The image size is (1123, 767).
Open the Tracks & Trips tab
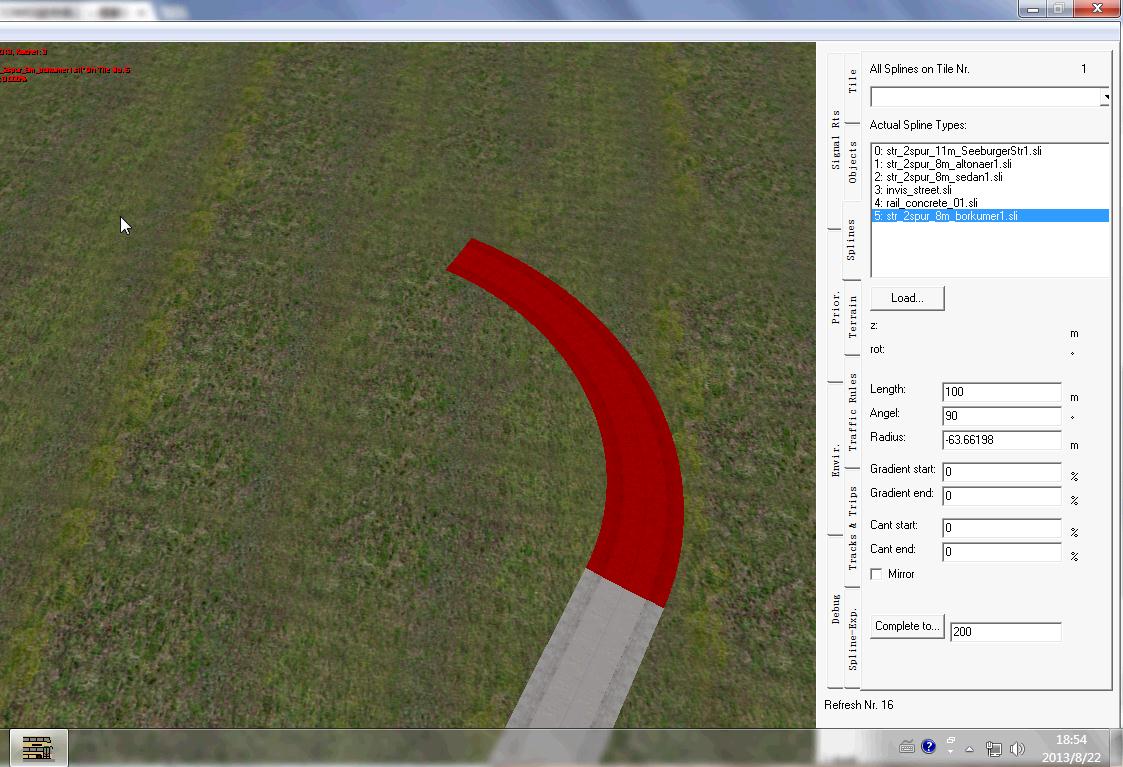pyautogui.click(x=853, y=528)
